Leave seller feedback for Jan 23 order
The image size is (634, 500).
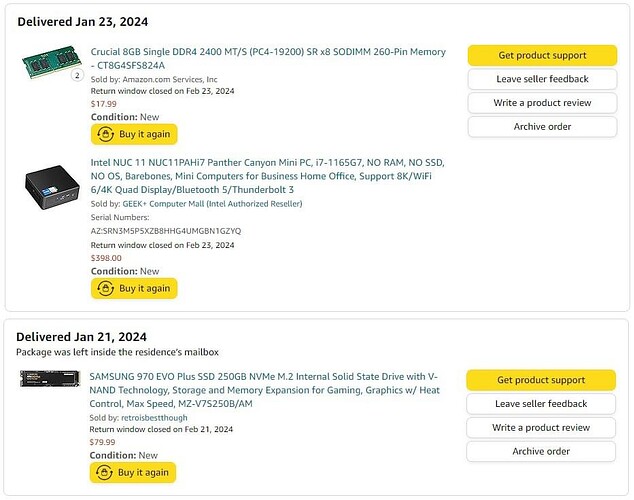(x=542, y=79)
